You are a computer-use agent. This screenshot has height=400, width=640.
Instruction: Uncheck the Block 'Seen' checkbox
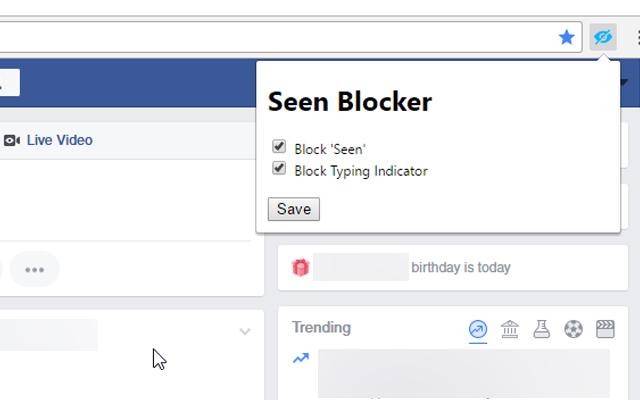[279, 147]
